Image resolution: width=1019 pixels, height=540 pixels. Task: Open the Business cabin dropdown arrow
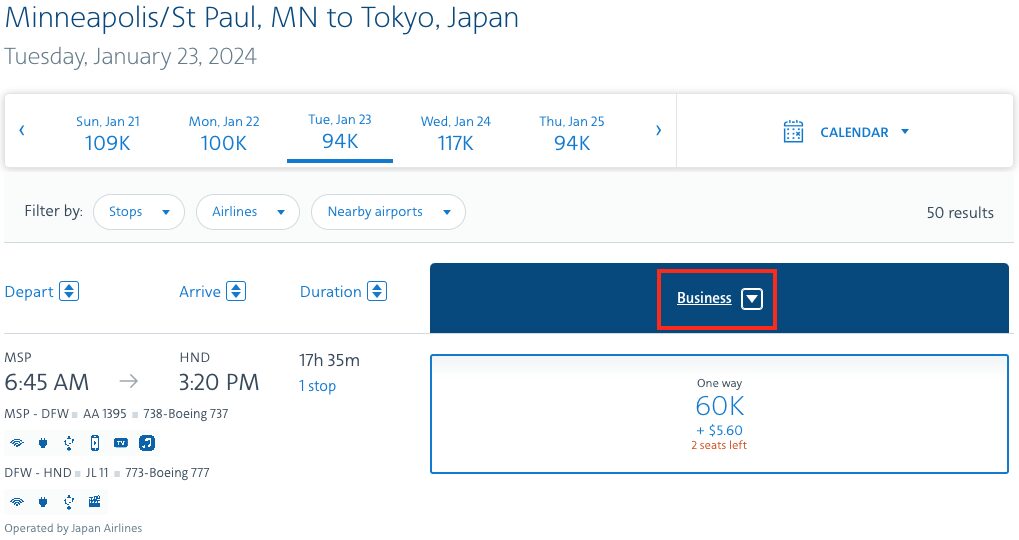[752, 298]
